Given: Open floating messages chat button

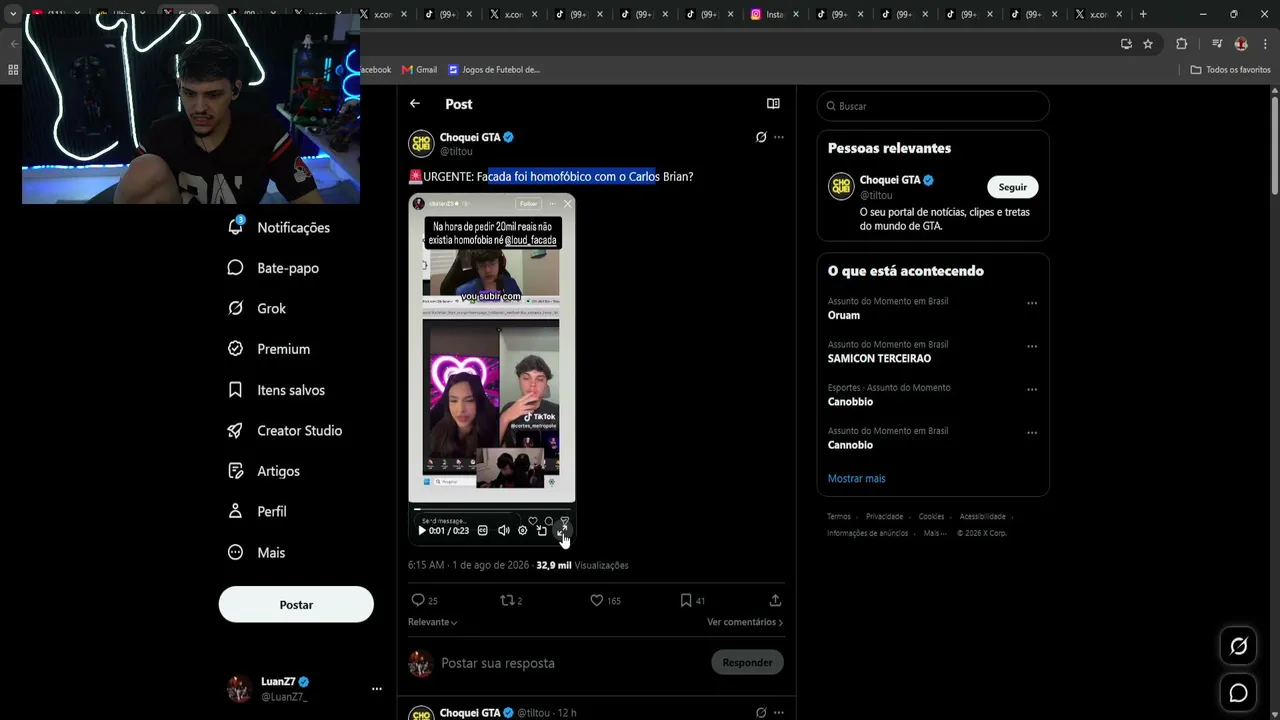Looking at the screenshot, I should [1238, 693].
